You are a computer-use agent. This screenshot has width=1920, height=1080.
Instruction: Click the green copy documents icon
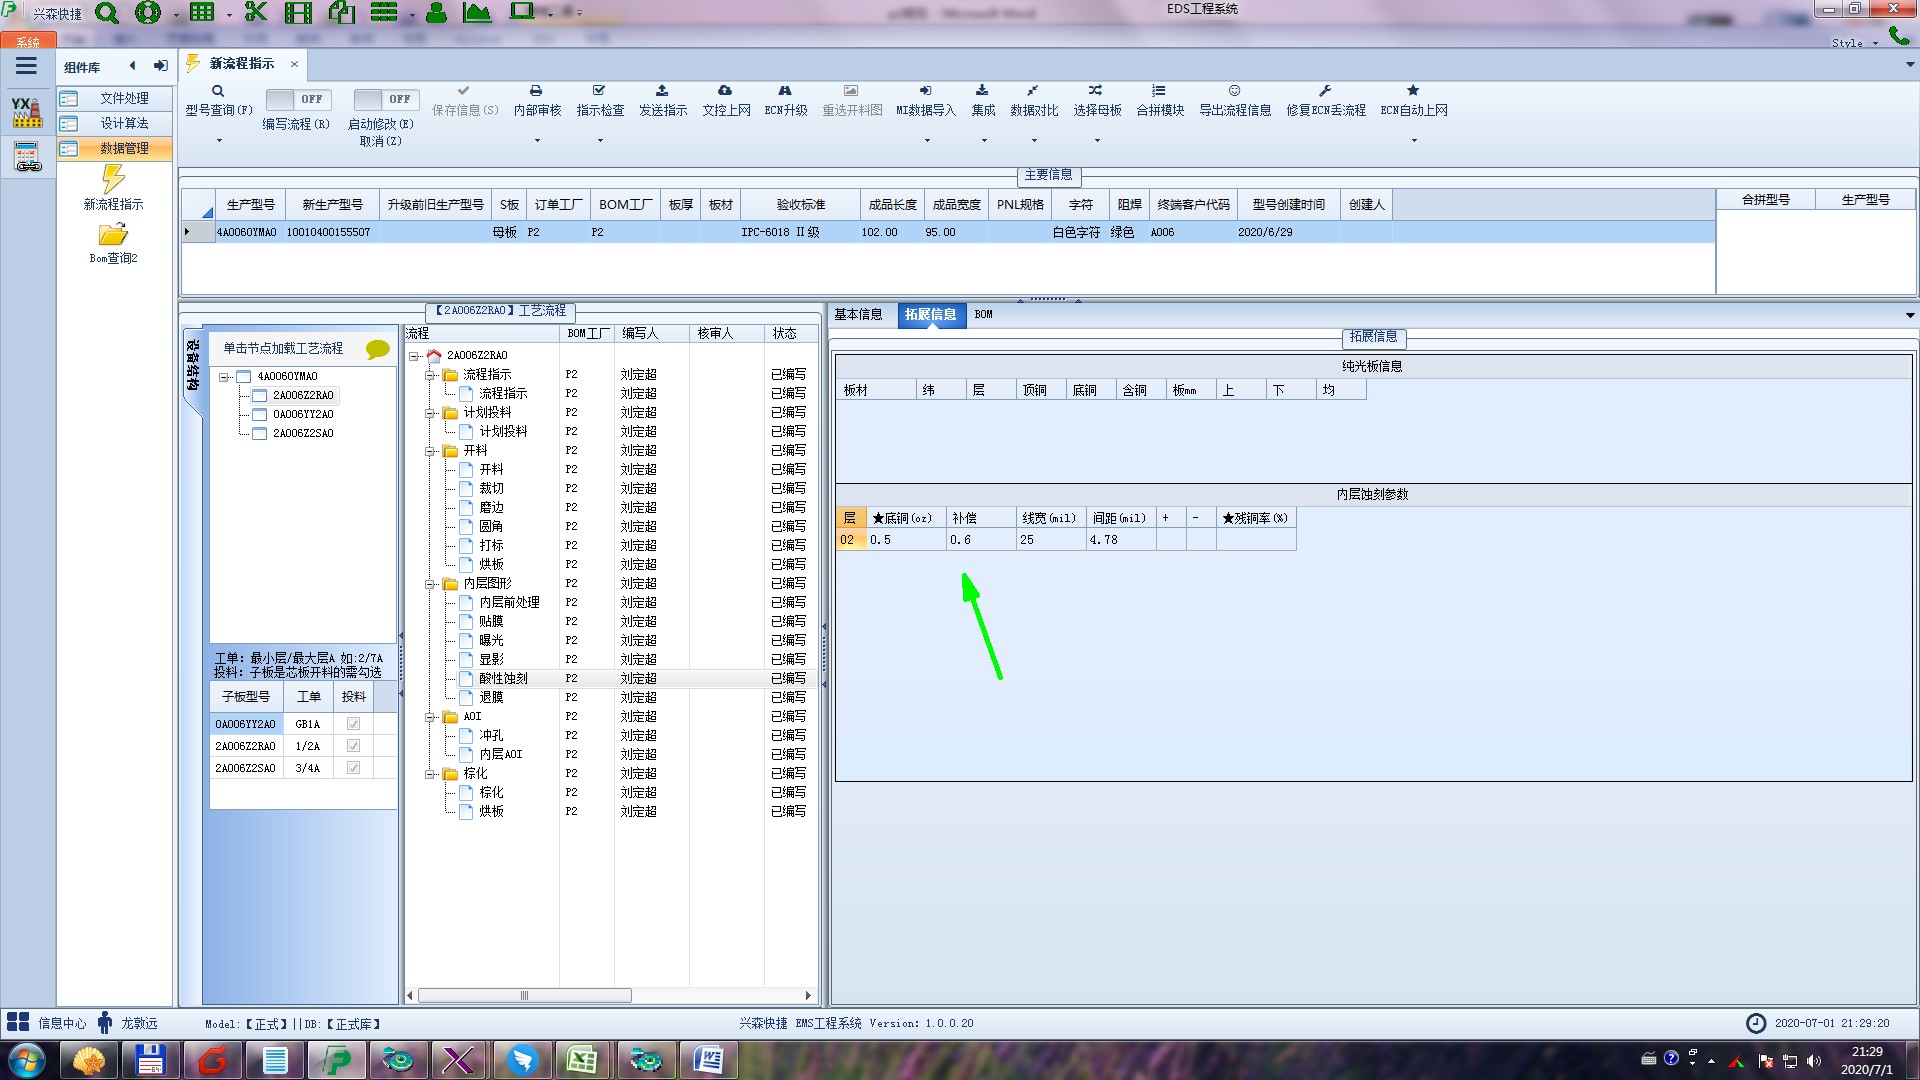342,13
